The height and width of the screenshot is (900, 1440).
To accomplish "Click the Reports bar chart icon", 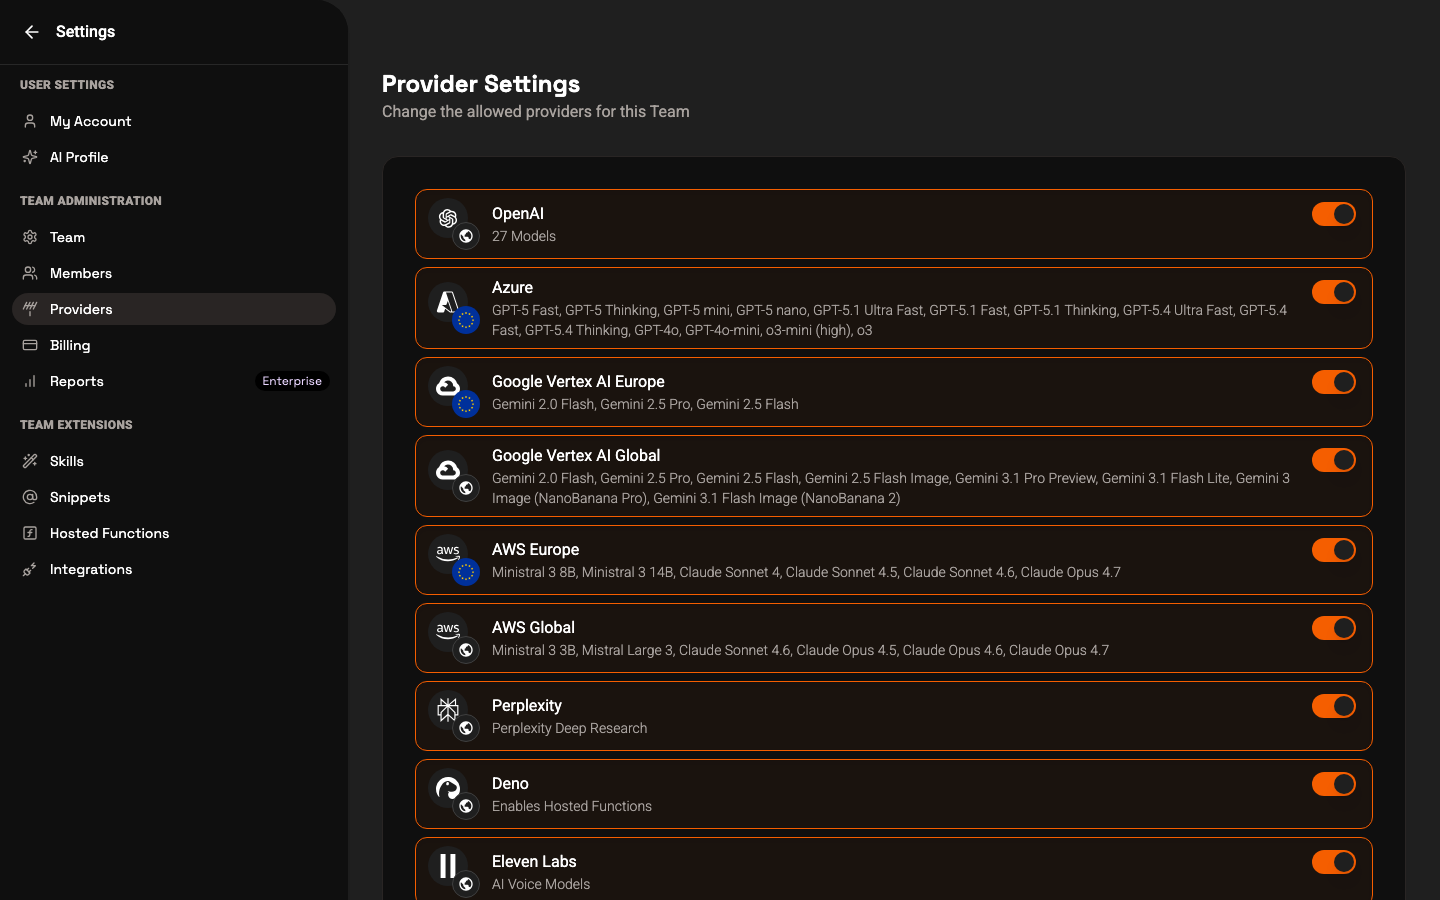I will [30, 381].
